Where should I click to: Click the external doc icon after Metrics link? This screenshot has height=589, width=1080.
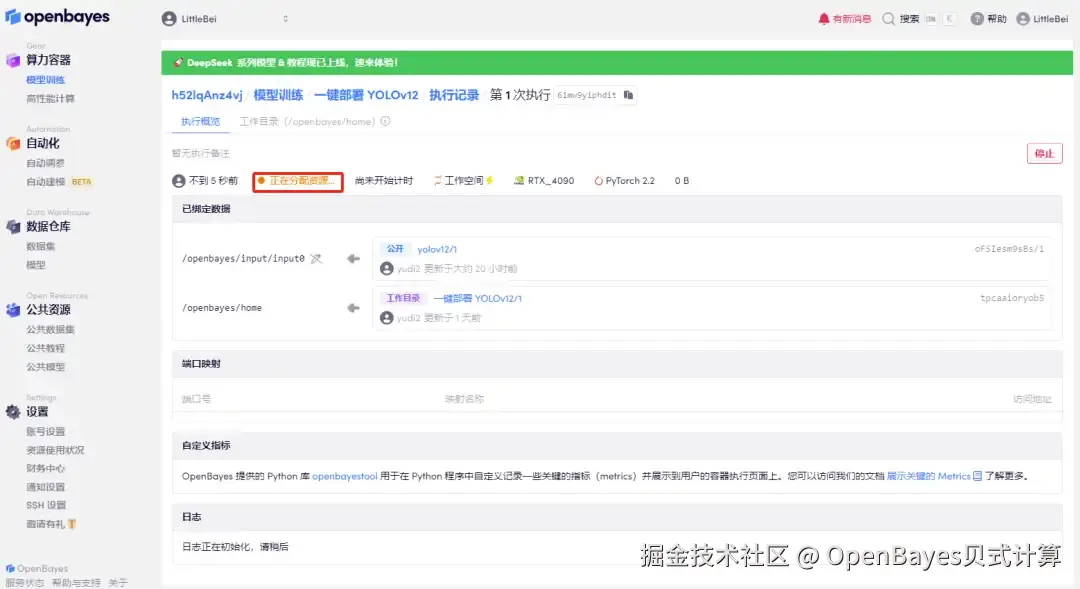(977, 476)
